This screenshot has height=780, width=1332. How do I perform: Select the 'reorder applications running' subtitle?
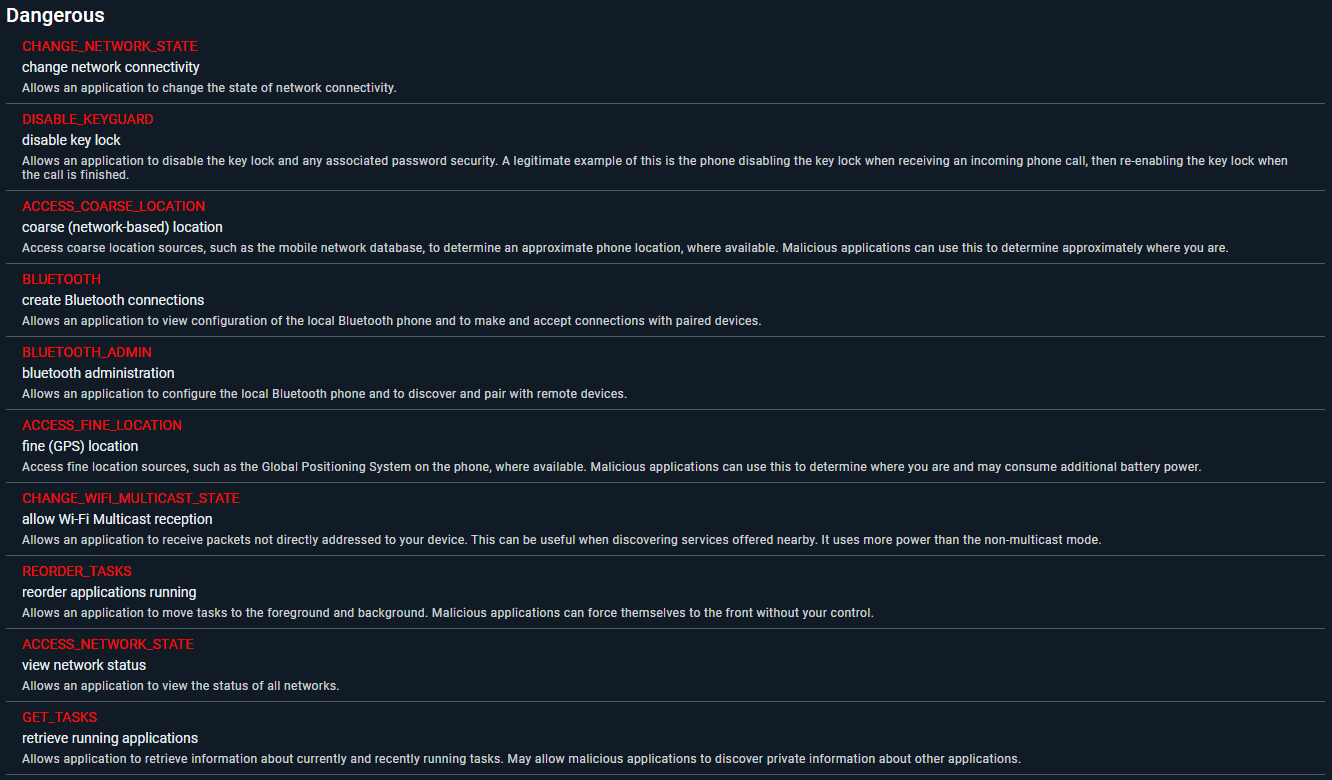click(109, 592)
